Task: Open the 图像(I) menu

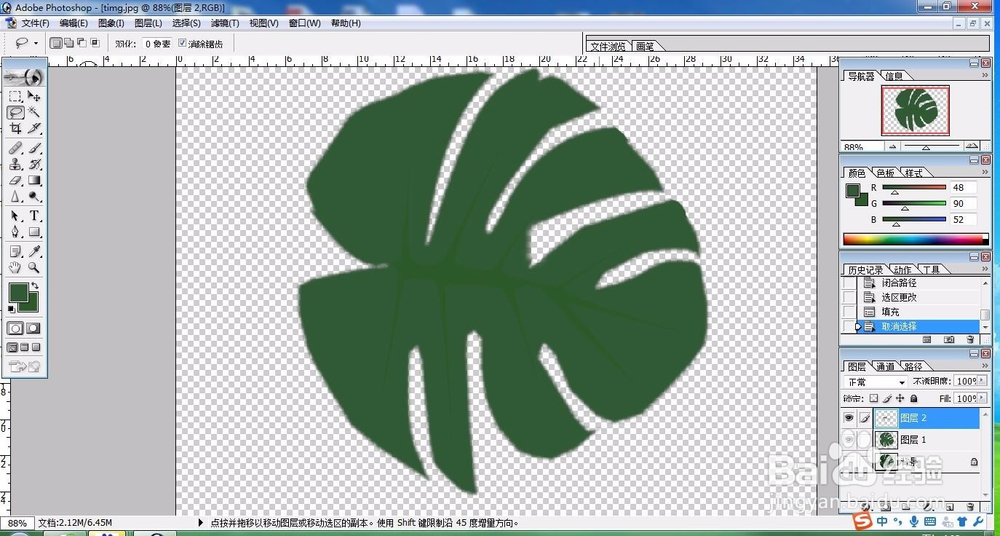Action: coord(111,23)
